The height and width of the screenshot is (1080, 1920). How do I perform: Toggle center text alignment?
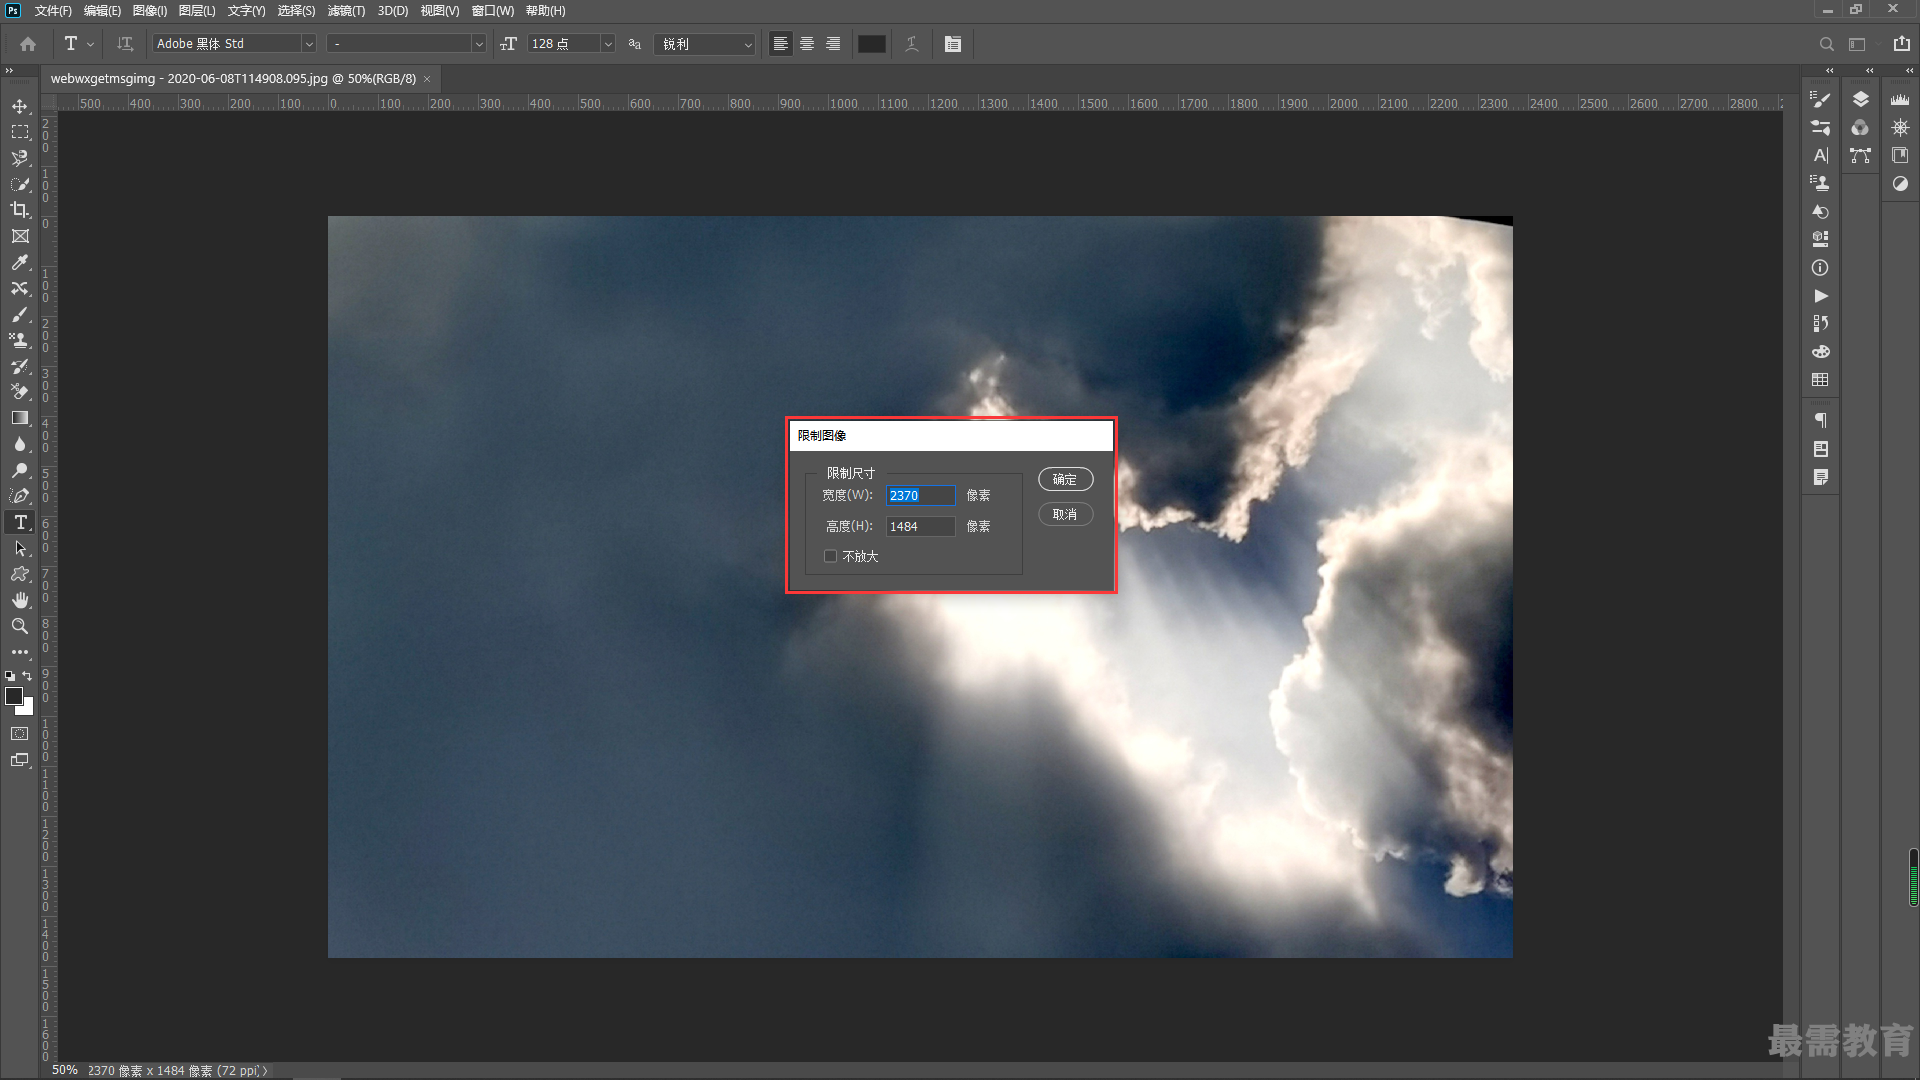(807, 44)
